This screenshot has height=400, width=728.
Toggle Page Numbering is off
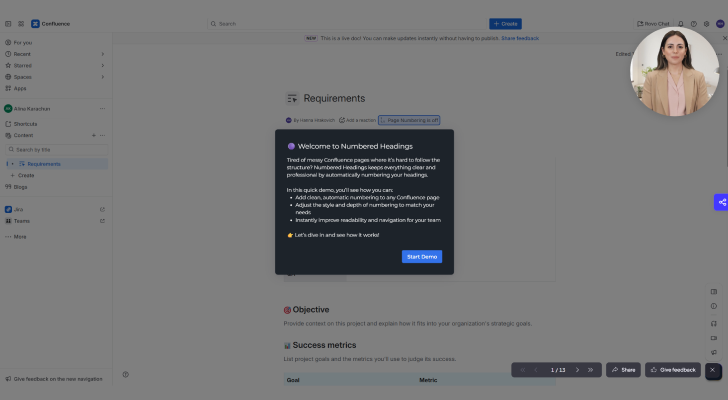coord(409,120)
